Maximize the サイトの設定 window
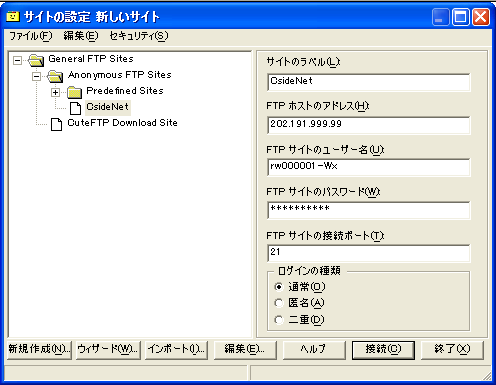The width and height of the screenshot is (496, 385). (461, 17)
